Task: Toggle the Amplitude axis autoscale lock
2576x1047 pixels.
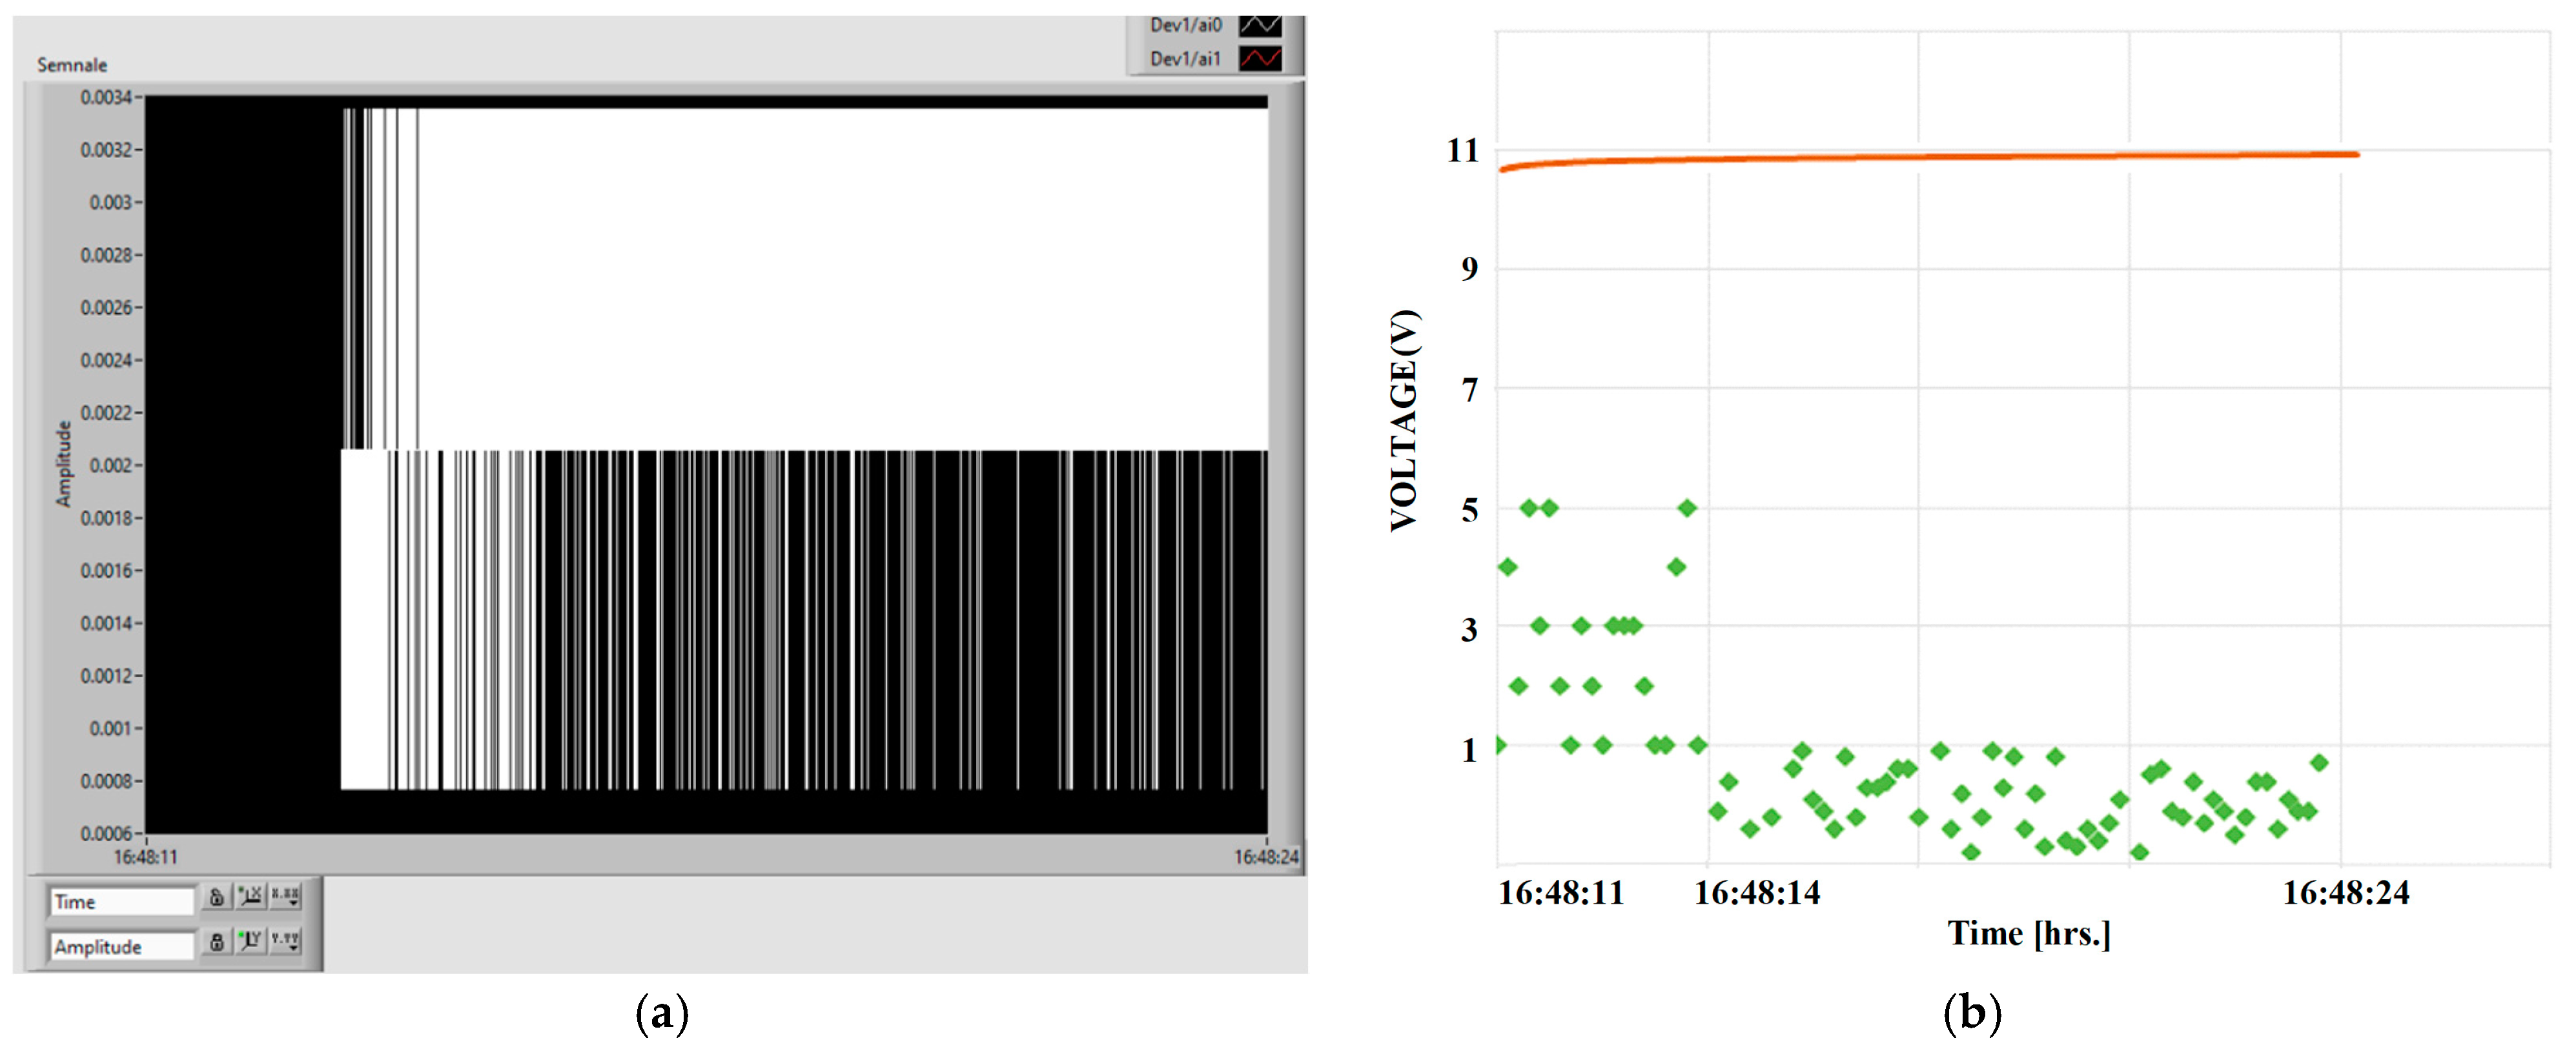Action: click(216, 941)
